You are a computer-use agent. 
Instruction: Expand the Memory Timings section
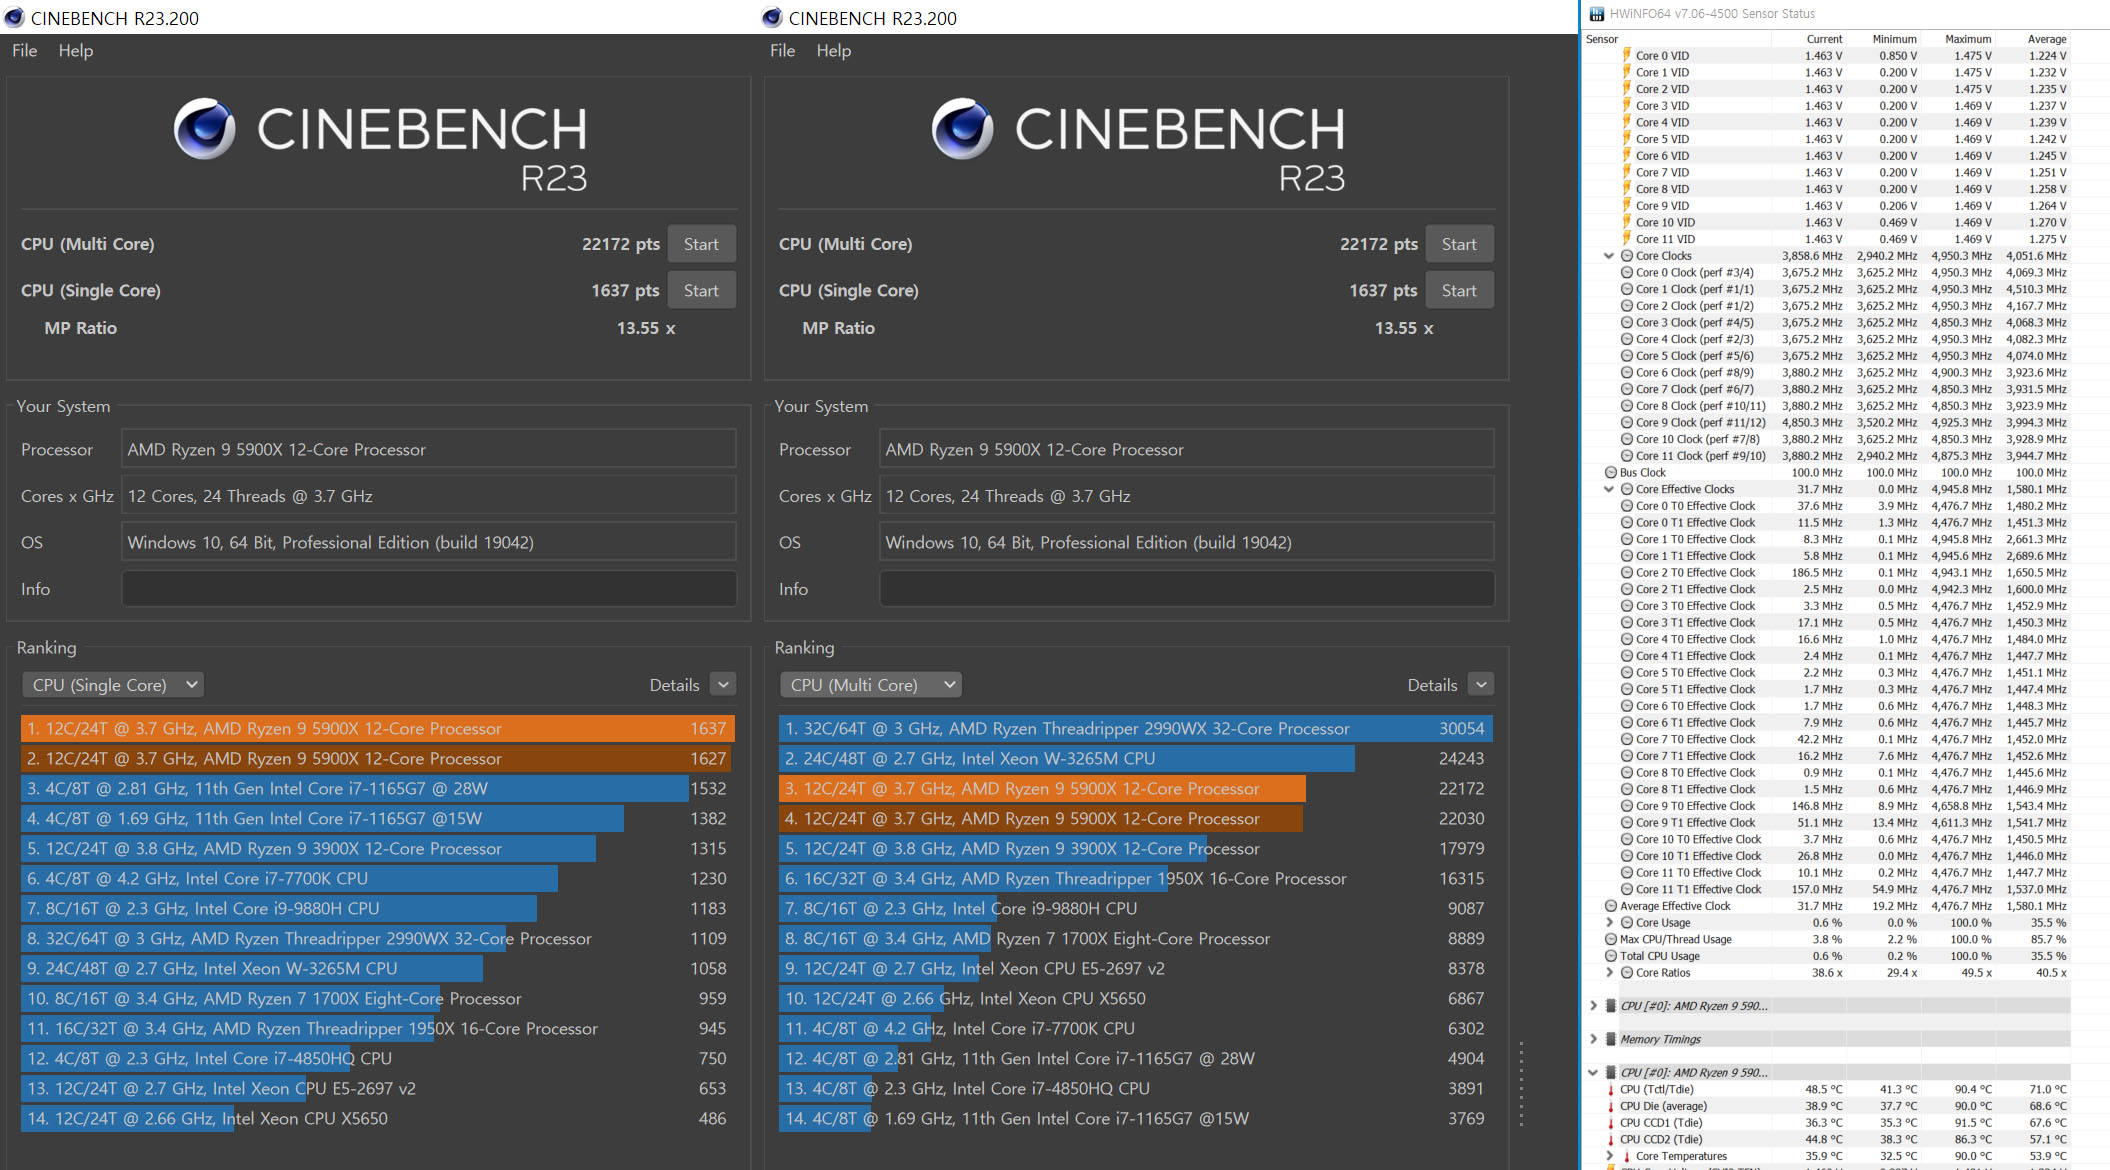coord(1593,1039)
